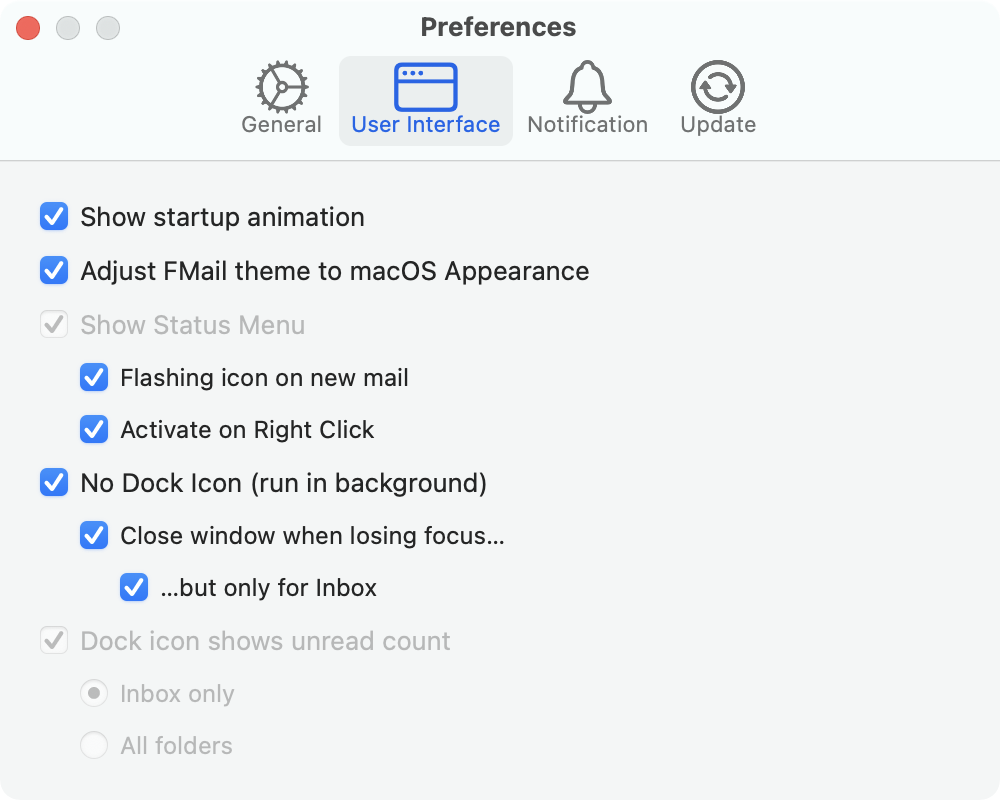Open the General gear icon tab
Viewport: 1000px width, 800px height.
point(281,87)
